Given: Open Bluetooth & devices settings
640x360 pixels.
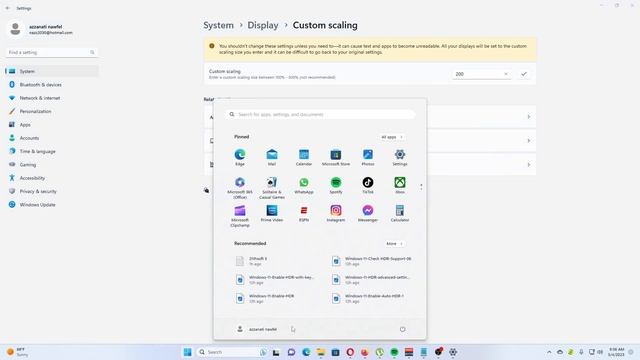Looking at the screenshot, I should pyautogui.click(x=52, y=84).
